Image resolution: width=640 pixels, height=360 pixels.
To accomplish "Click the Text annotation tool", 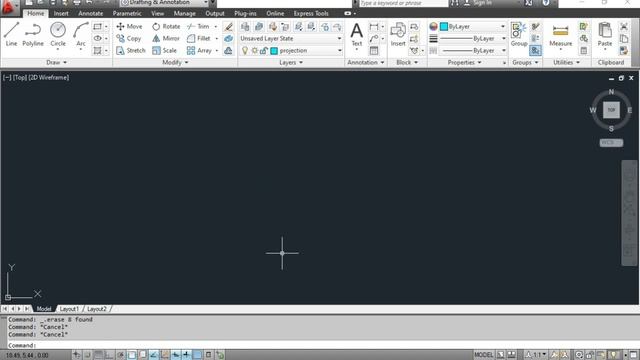I will [357, 35].
